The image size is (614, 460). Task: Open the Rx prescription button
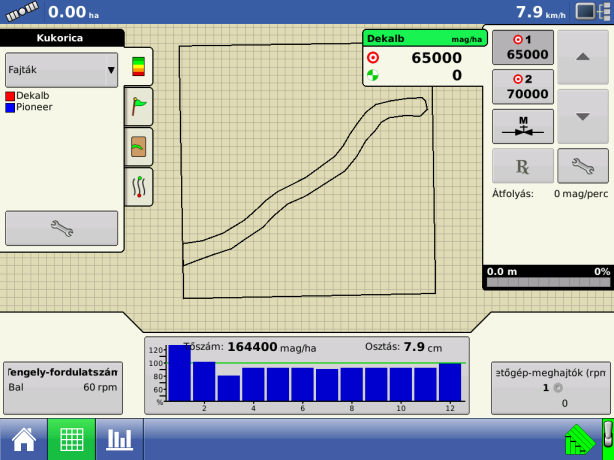click(x=523, y=166)
